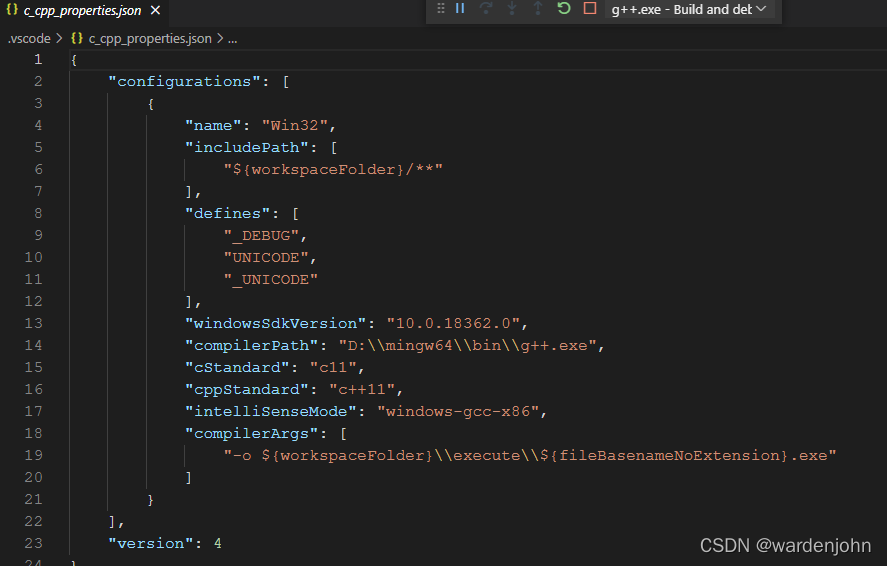Select the c_cpp_properties.json editor tab
The height and width of the screenshot is (566, 887).
coord(82,11)
